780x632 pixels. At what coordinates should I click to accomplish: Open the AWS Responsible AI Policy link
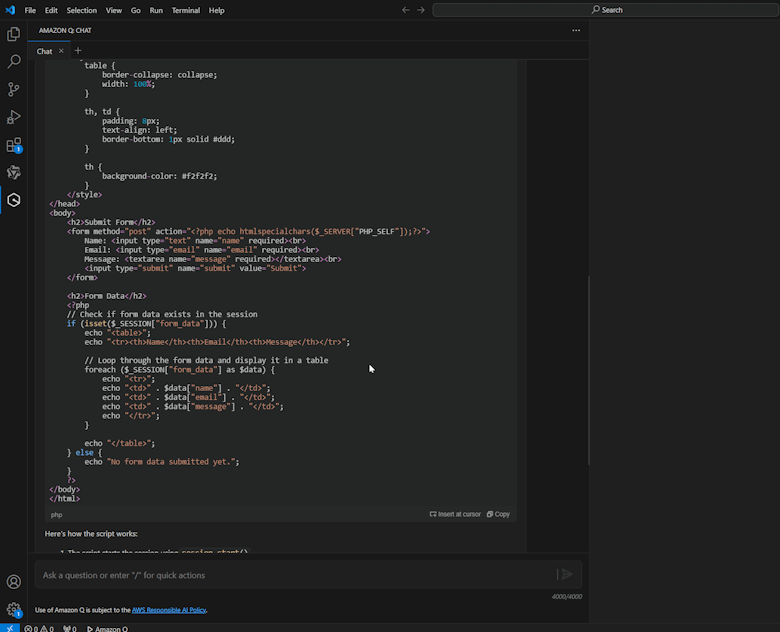click(x=168, y=609)
